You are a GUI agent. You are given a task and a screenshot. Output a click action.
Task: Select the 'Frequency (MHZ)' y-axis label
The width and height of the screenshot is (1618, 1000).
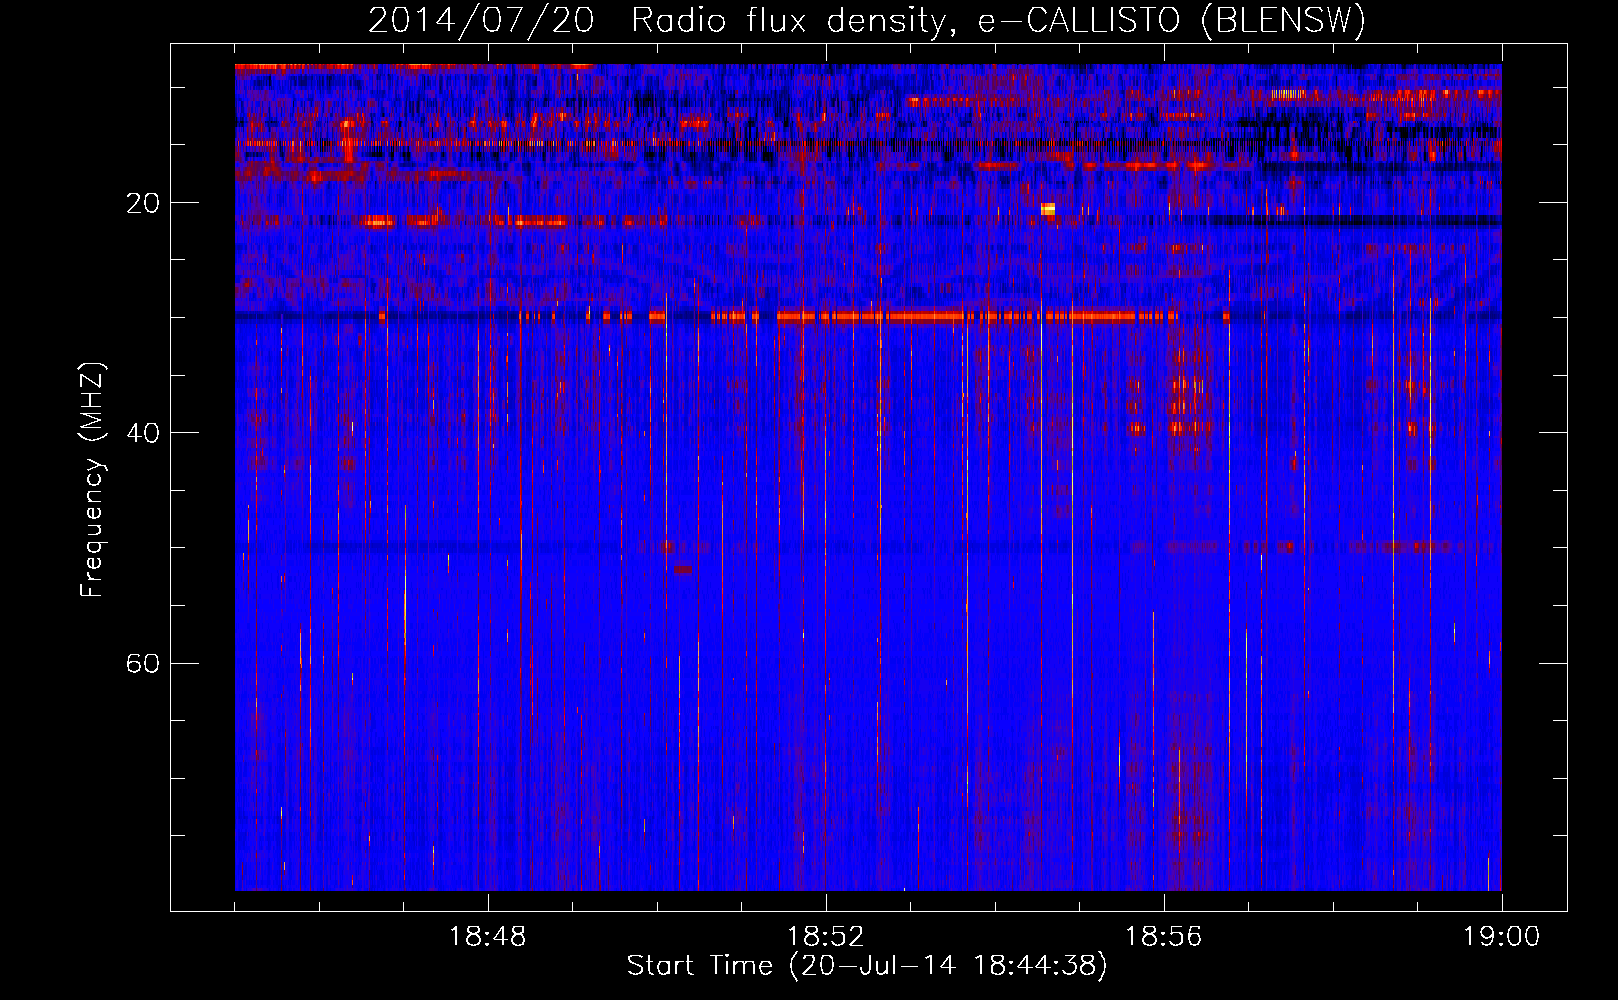[92, 480]
